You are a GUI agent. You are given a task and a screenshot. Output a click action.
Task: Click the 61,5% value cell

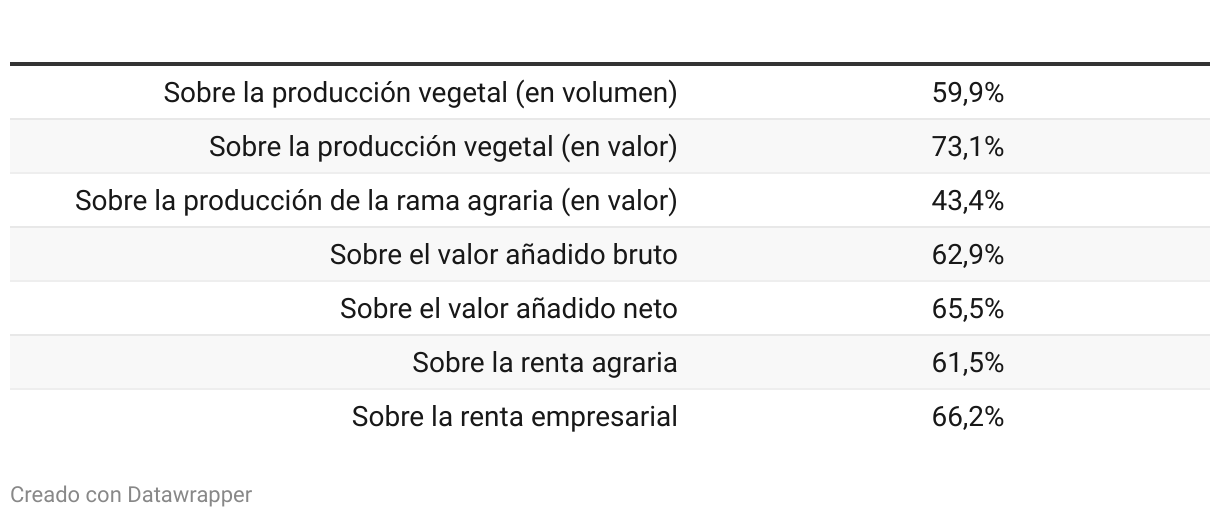tap(967, 363)
